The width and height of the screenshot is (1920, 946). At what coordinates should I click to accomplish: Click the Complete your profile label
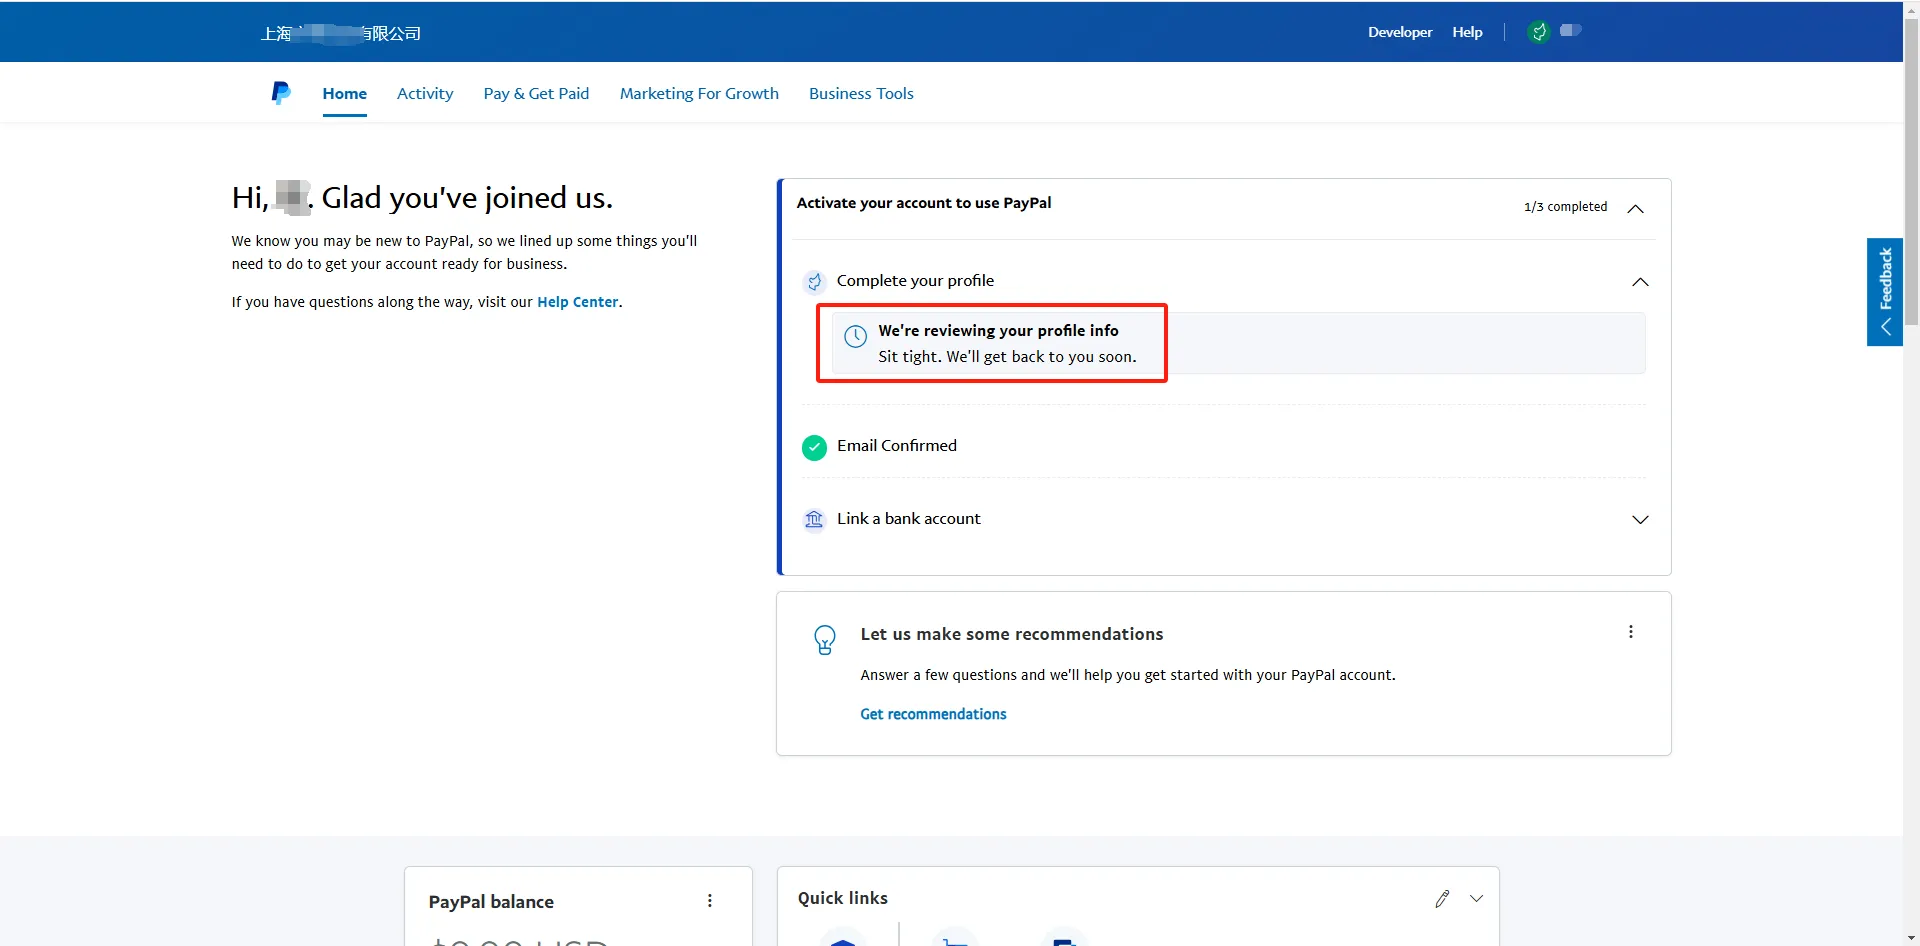click(915, 281)
